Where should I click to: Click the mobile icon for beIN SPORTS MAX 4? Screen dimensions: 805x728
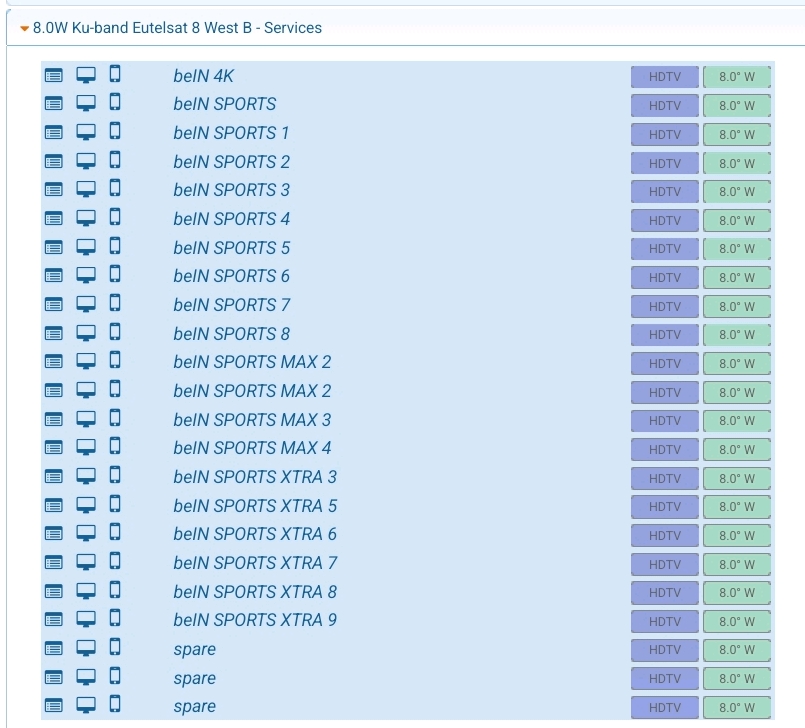point(115,447)
